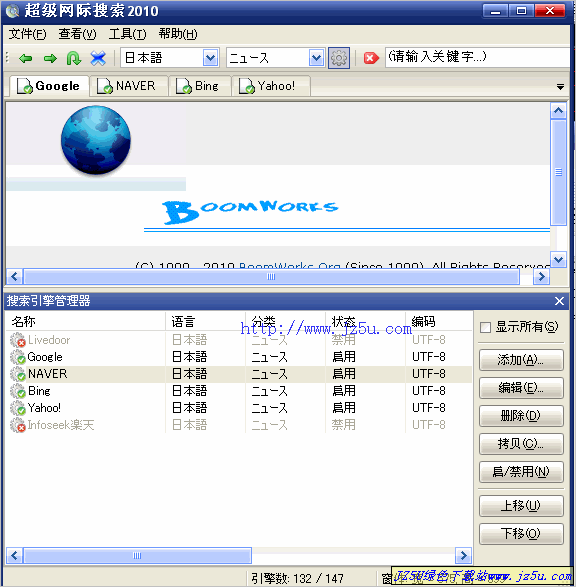Click the 删除(D) button
Image resolution: width=576 pixels, height=587 pixels.
(x=521, y=416)
